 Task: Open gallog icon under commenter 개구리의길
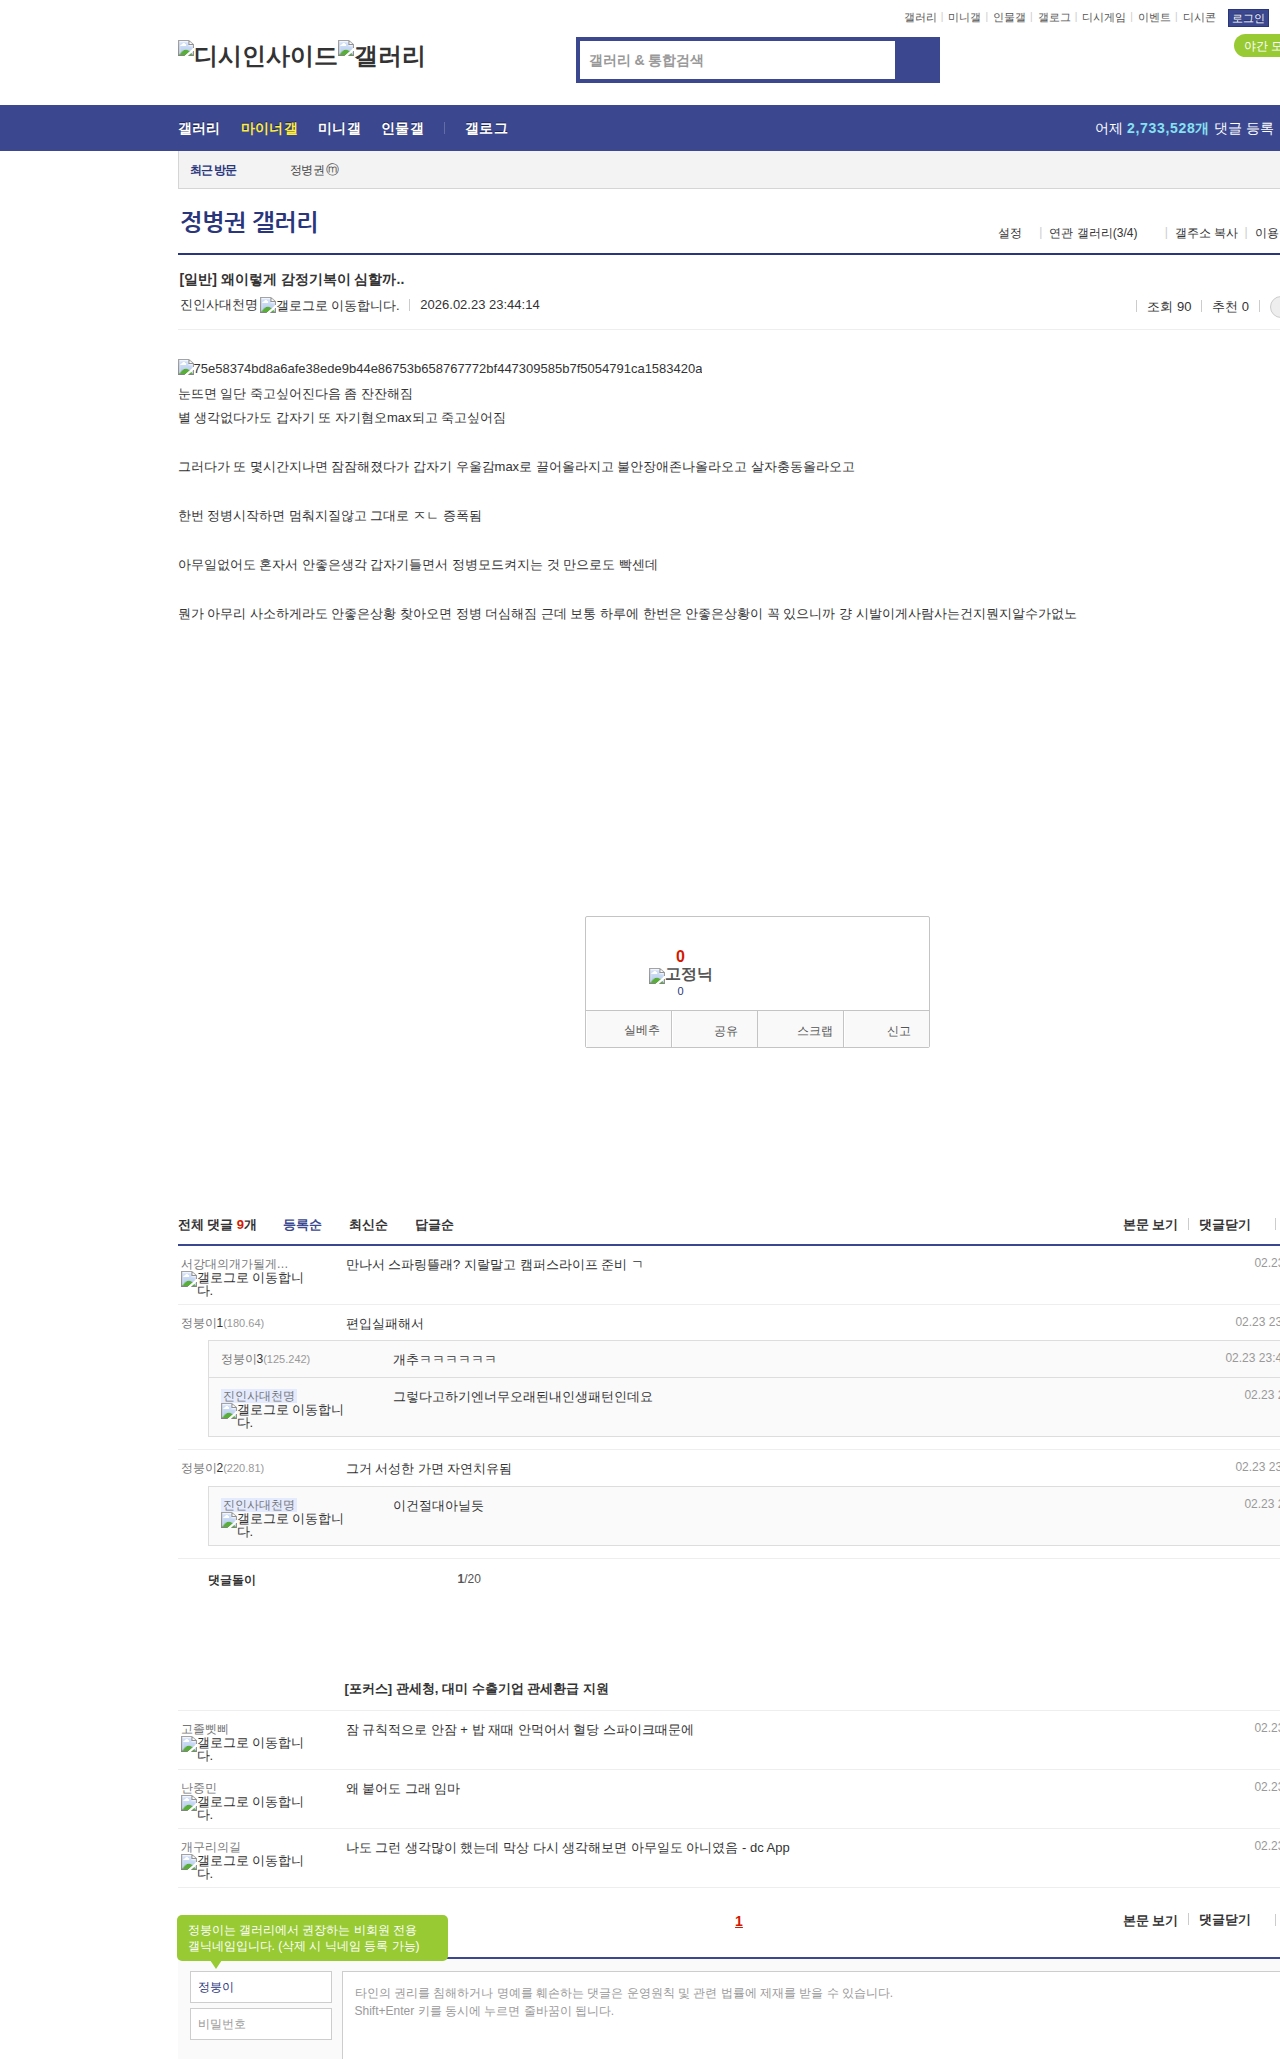tap(242, 1867)
